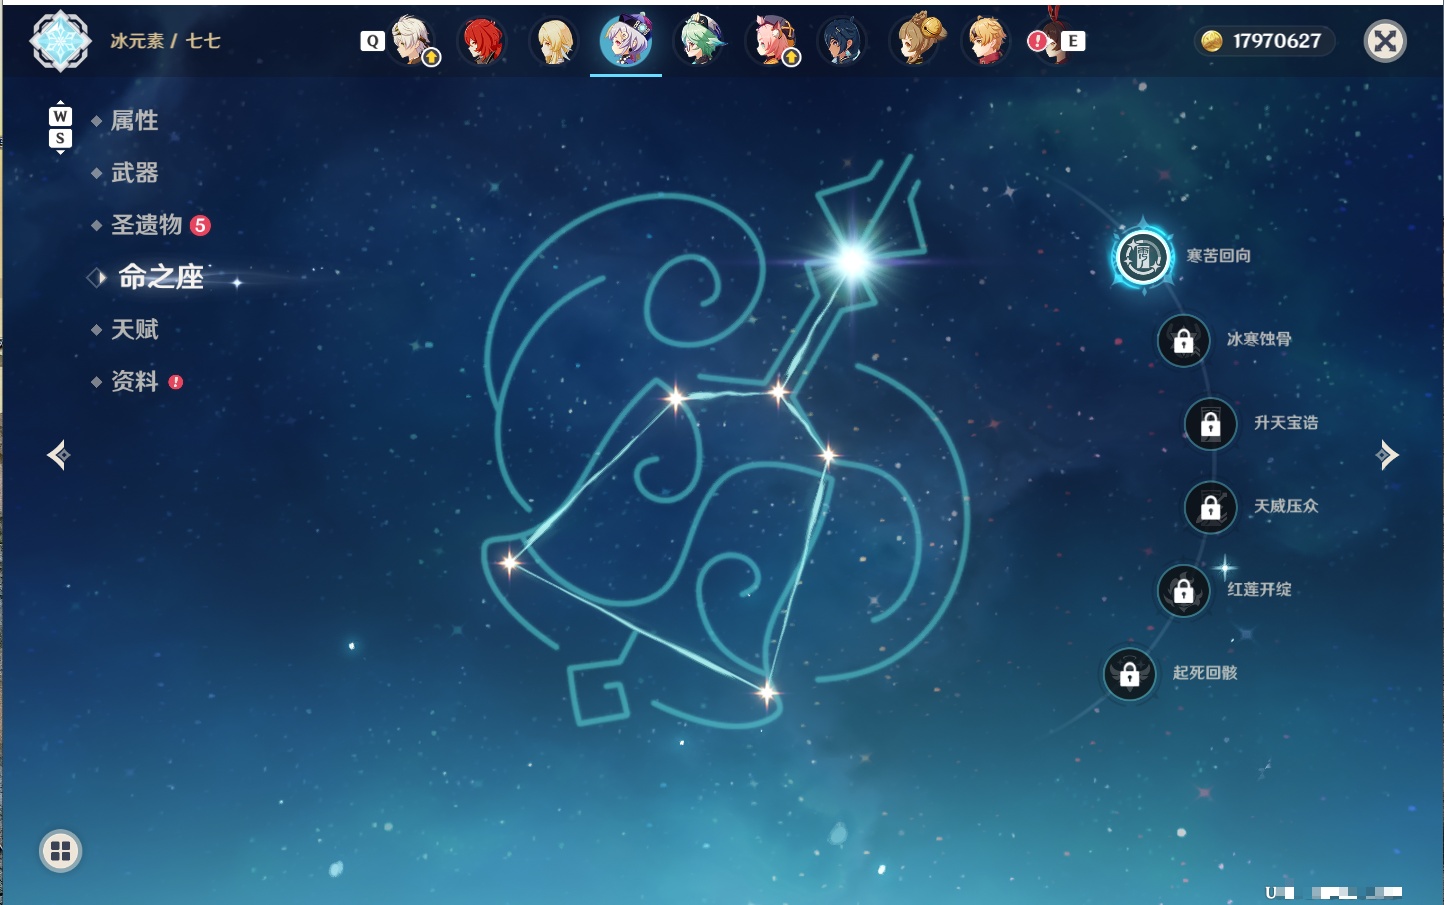Select the dark blue-haired character portrait
The image size is (1444, 905).
[x=842, y=41]
